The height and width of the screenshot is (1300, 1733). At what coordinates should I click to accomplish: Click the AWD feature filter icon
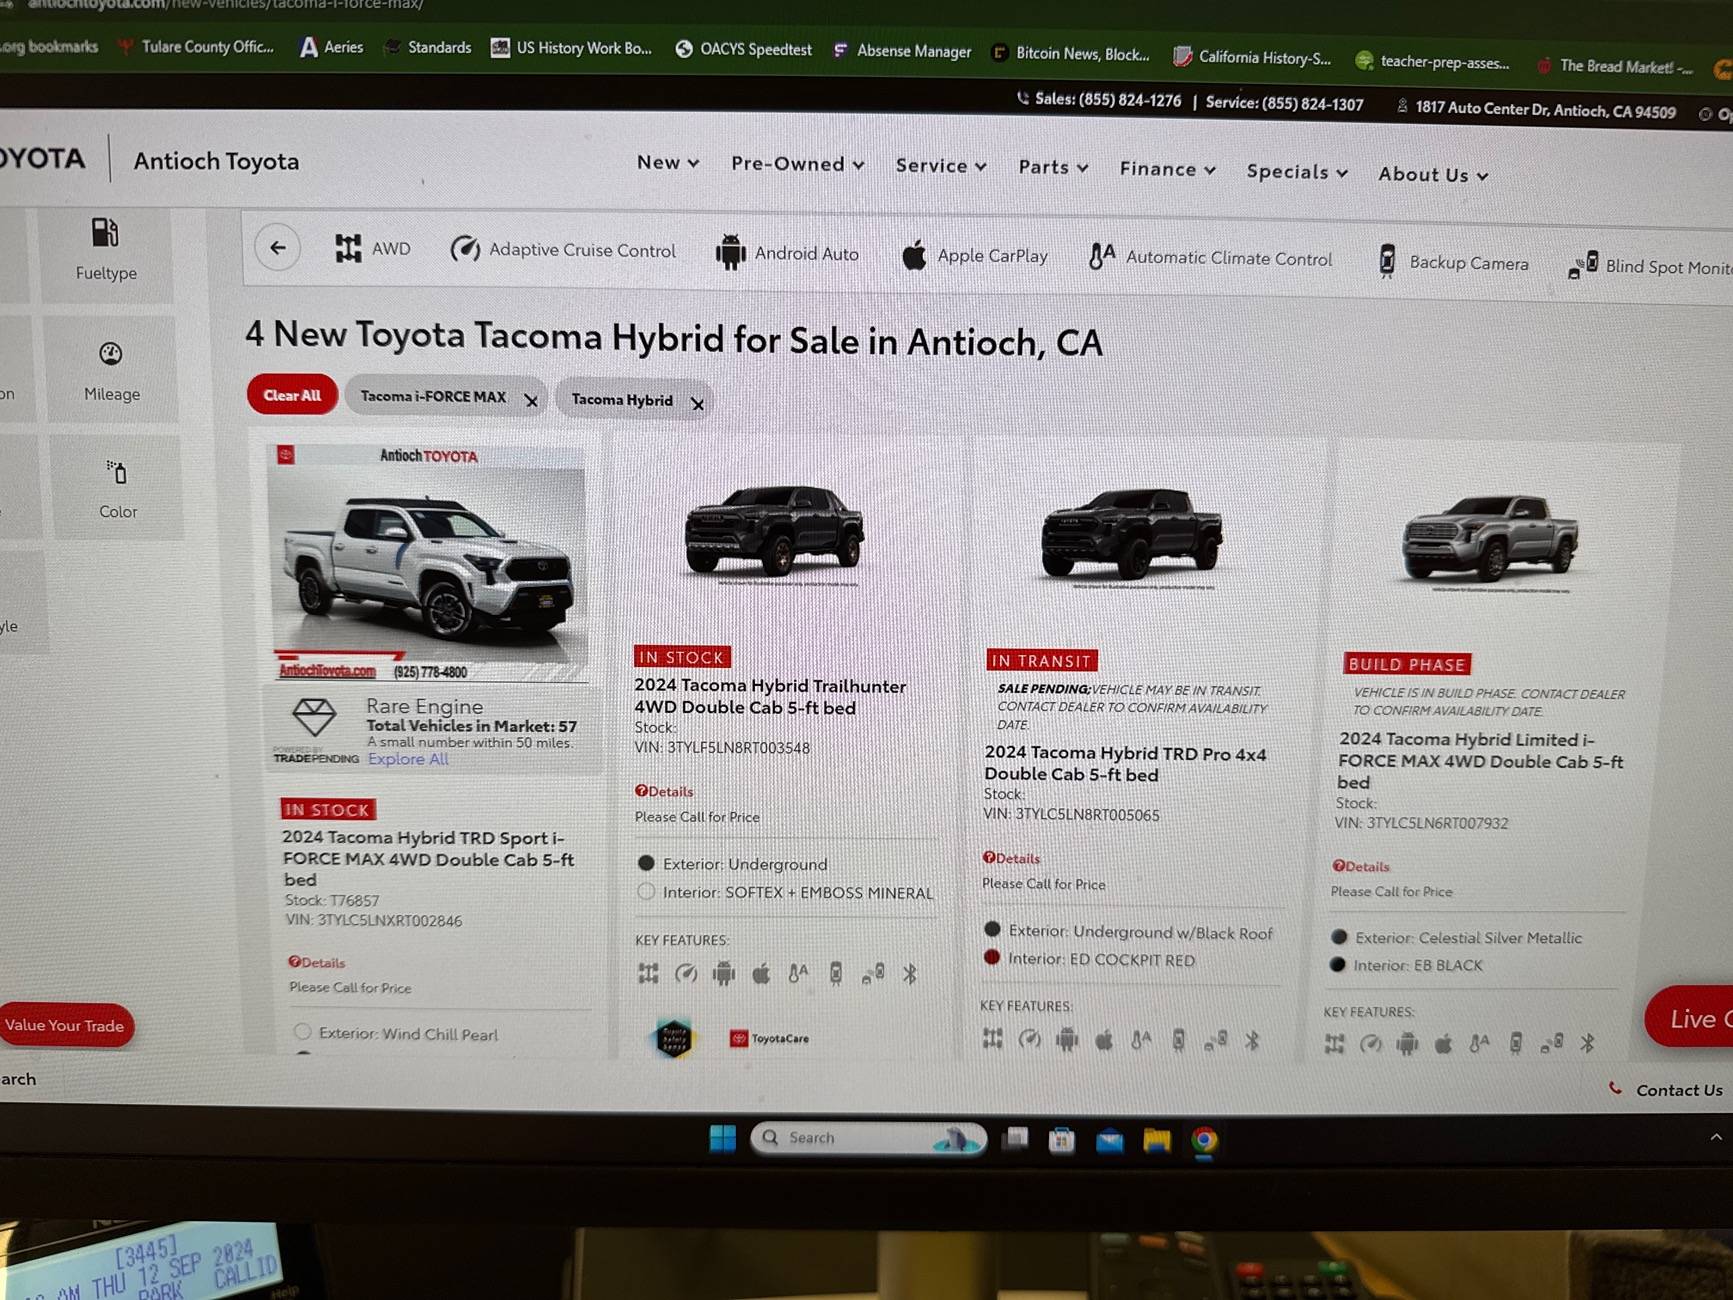348,248
